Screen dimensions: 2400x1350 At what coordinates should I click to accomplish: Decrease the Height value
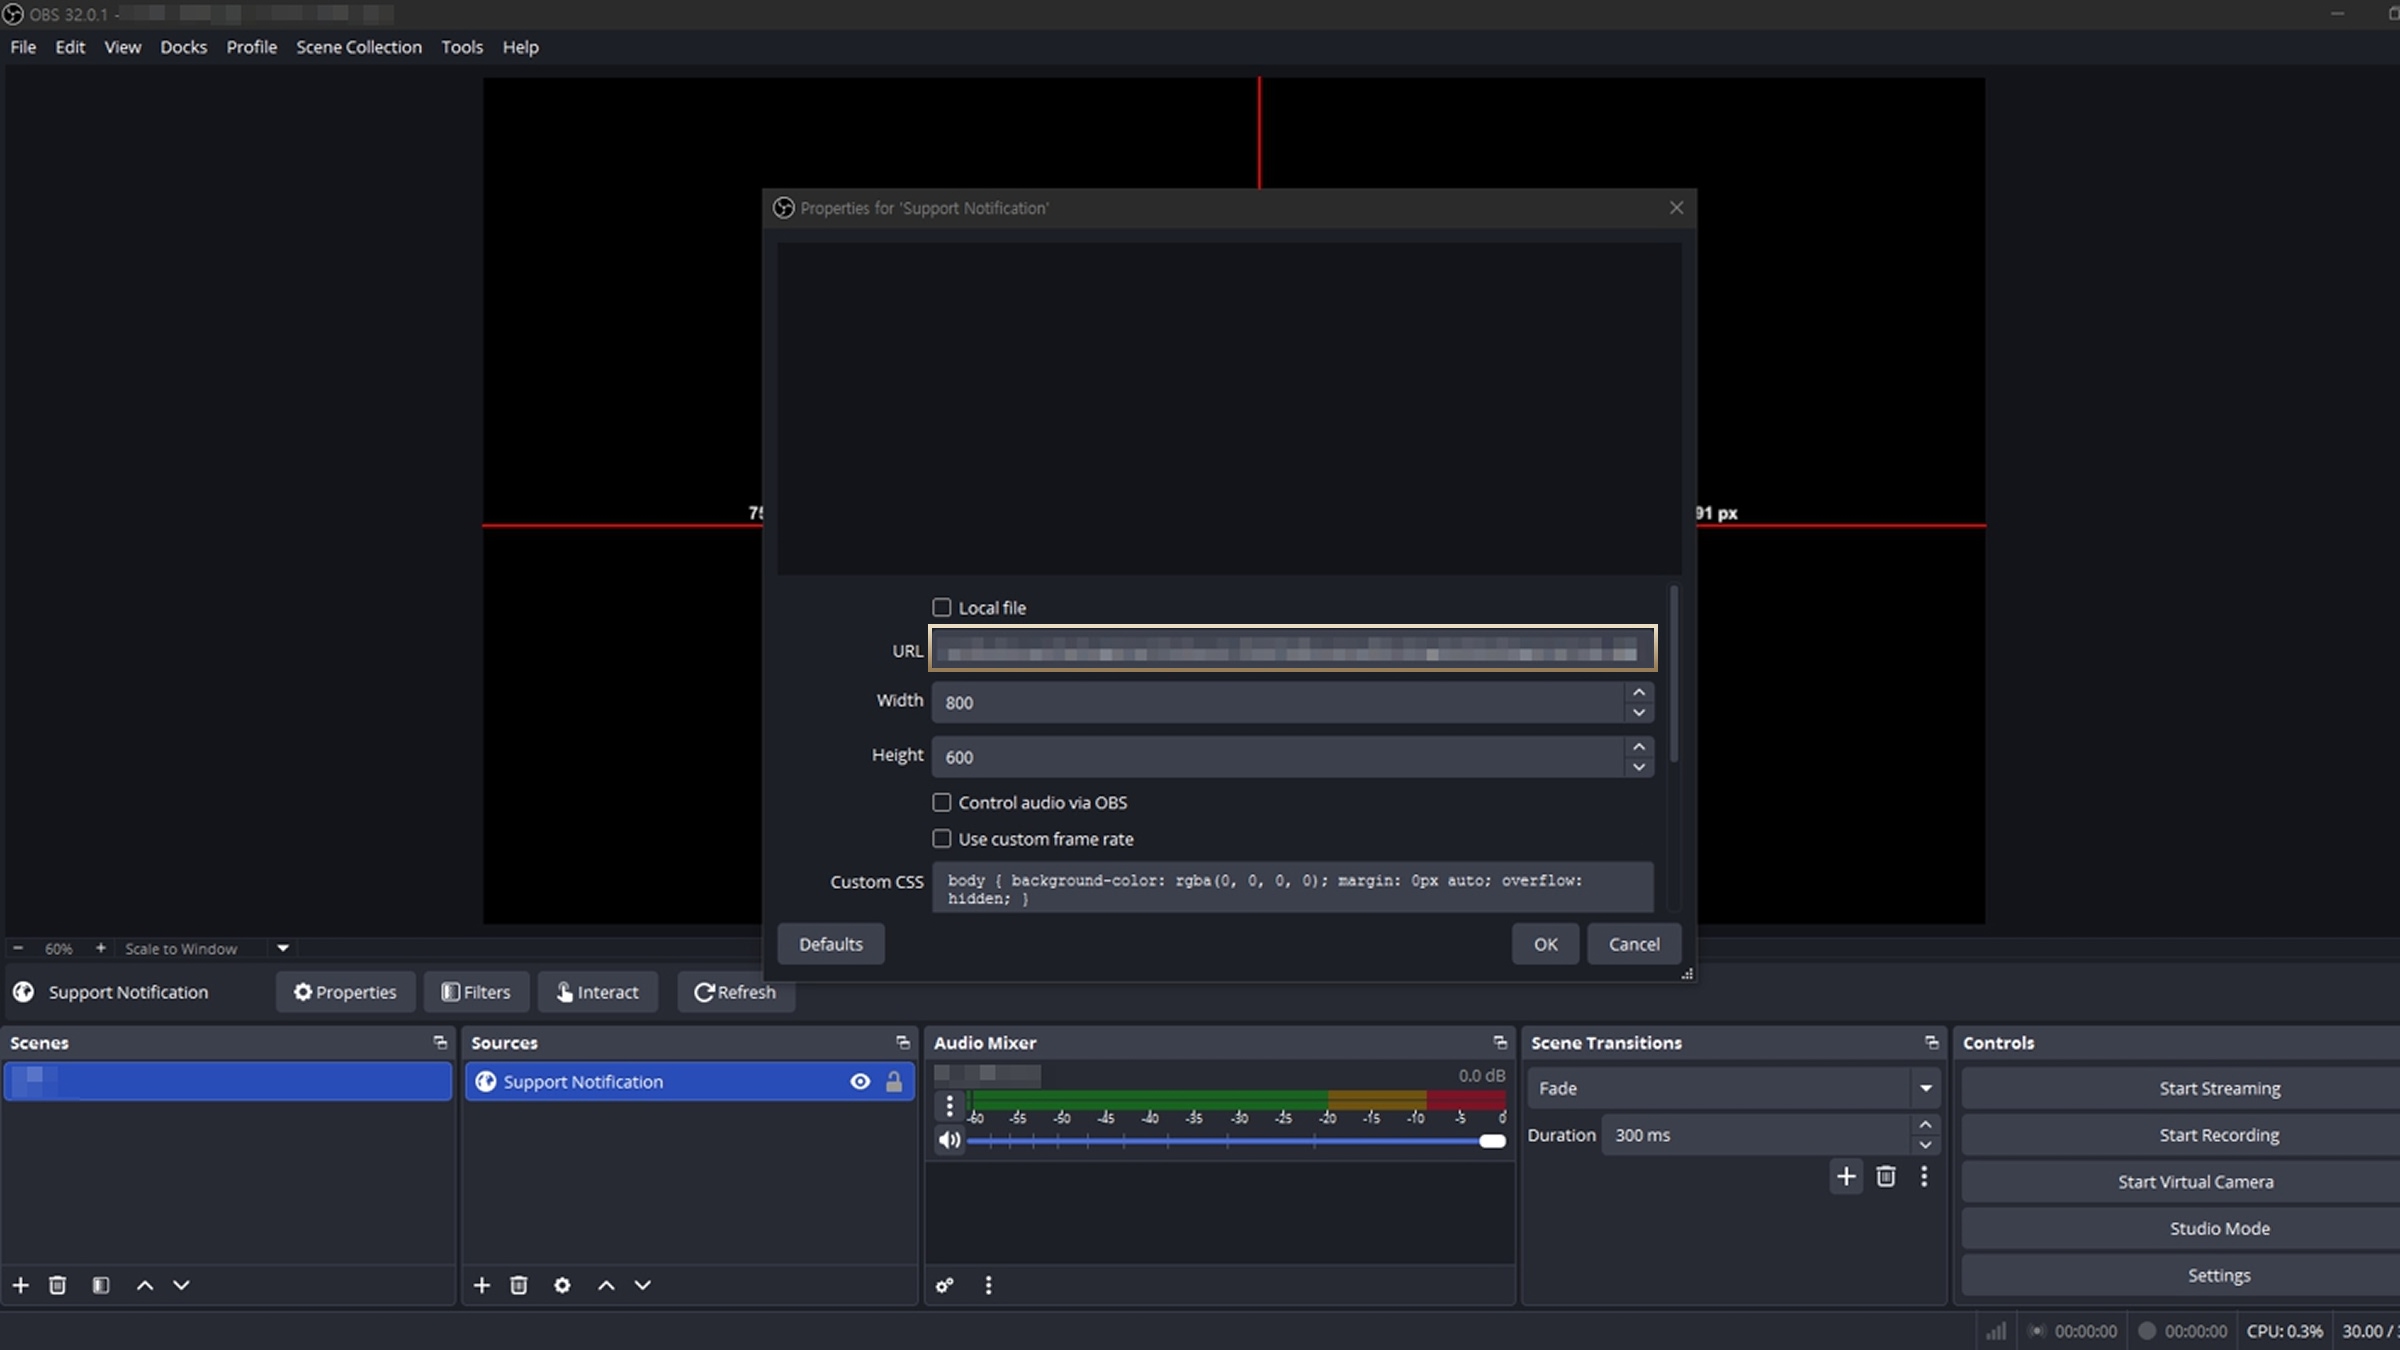coord(1638,767)
